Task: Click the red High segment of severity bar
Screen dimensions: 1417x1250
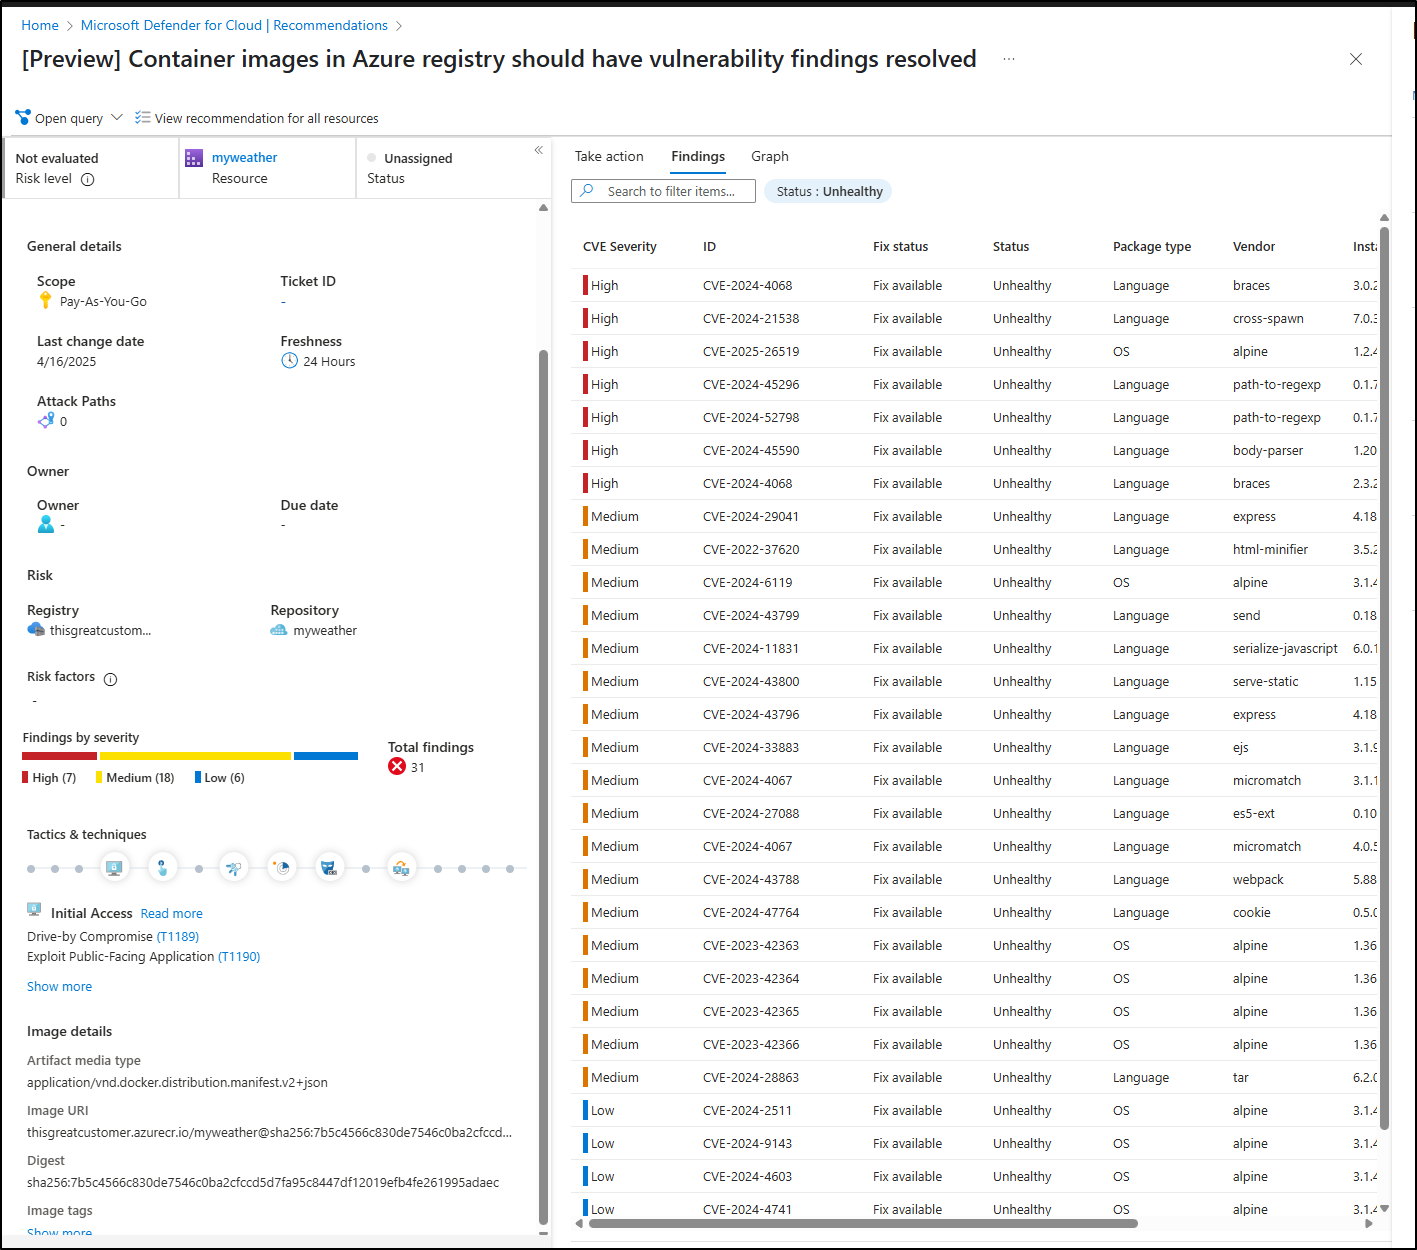Action: (59, 756)
